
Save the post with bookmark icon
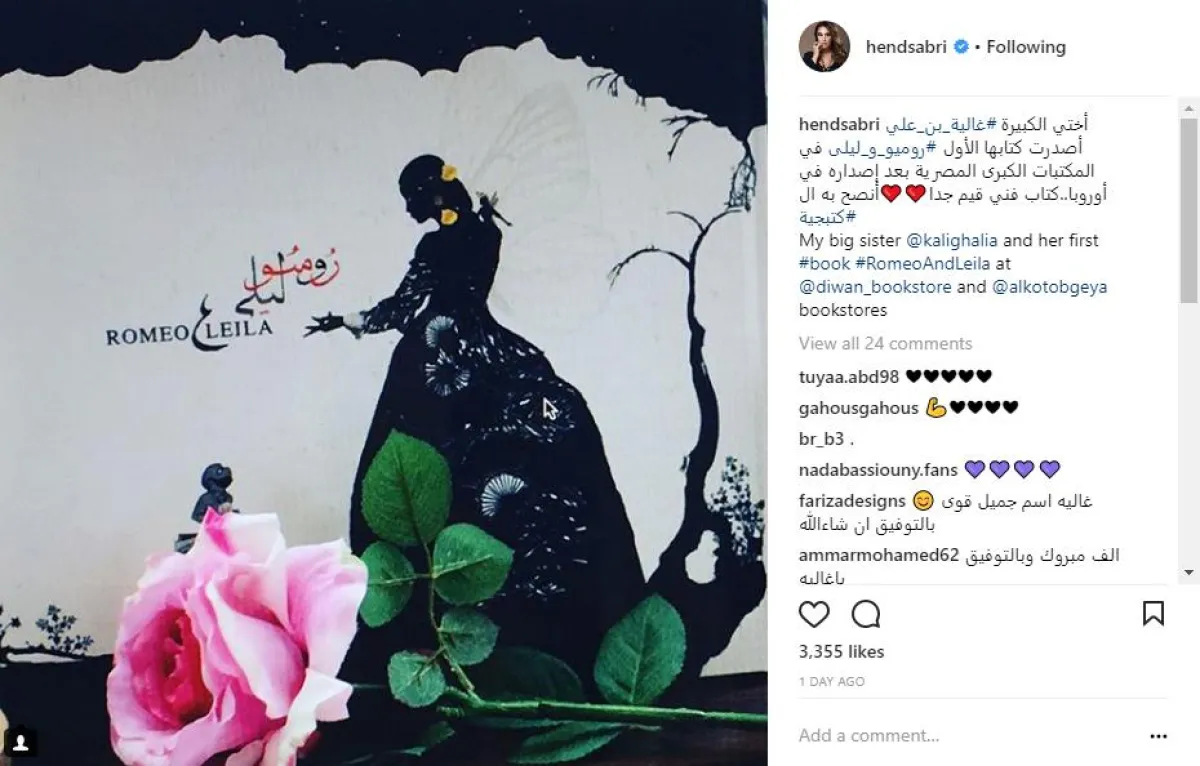[1153, 613]
